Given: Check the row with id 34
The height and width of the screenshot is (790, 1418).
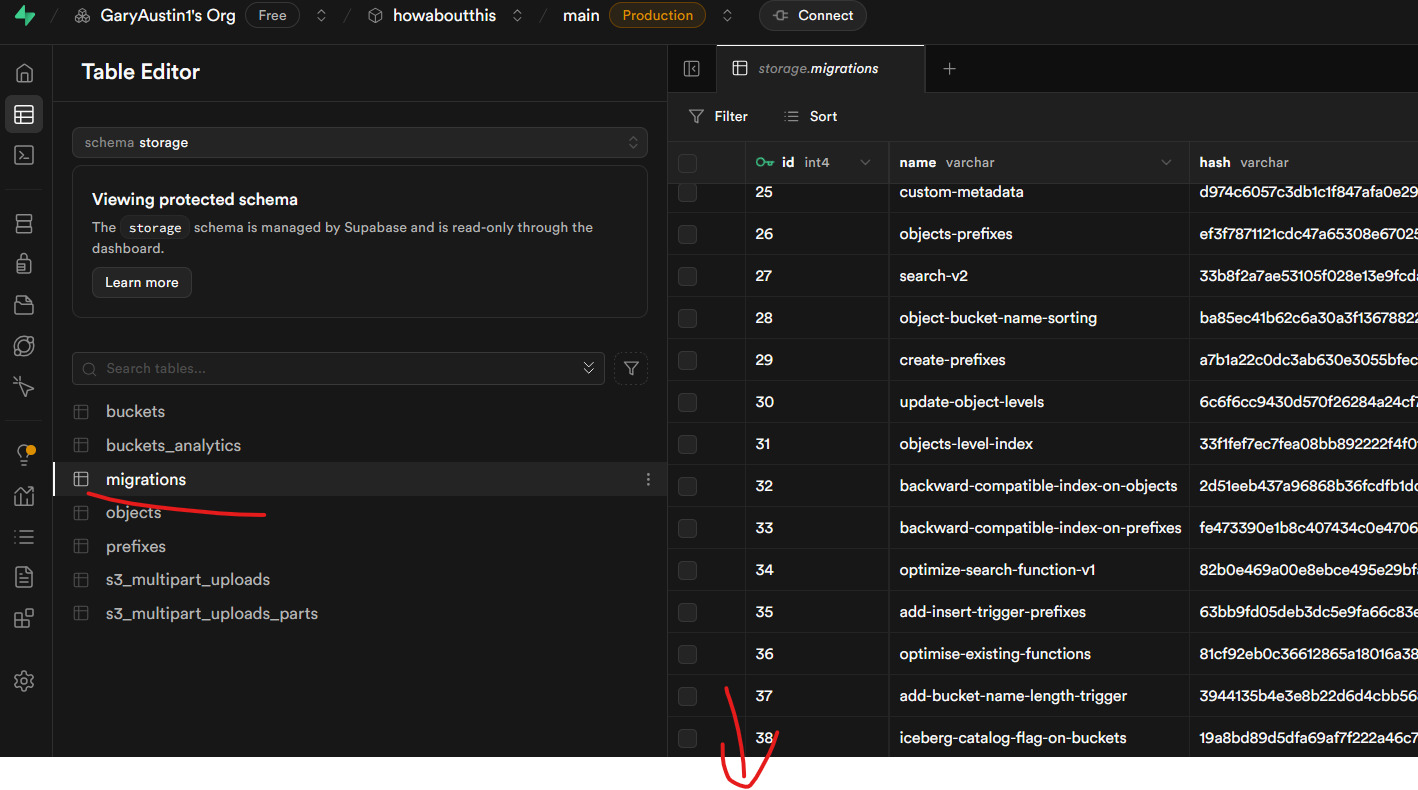Looking at the screenshot, I should click(687, 570).
